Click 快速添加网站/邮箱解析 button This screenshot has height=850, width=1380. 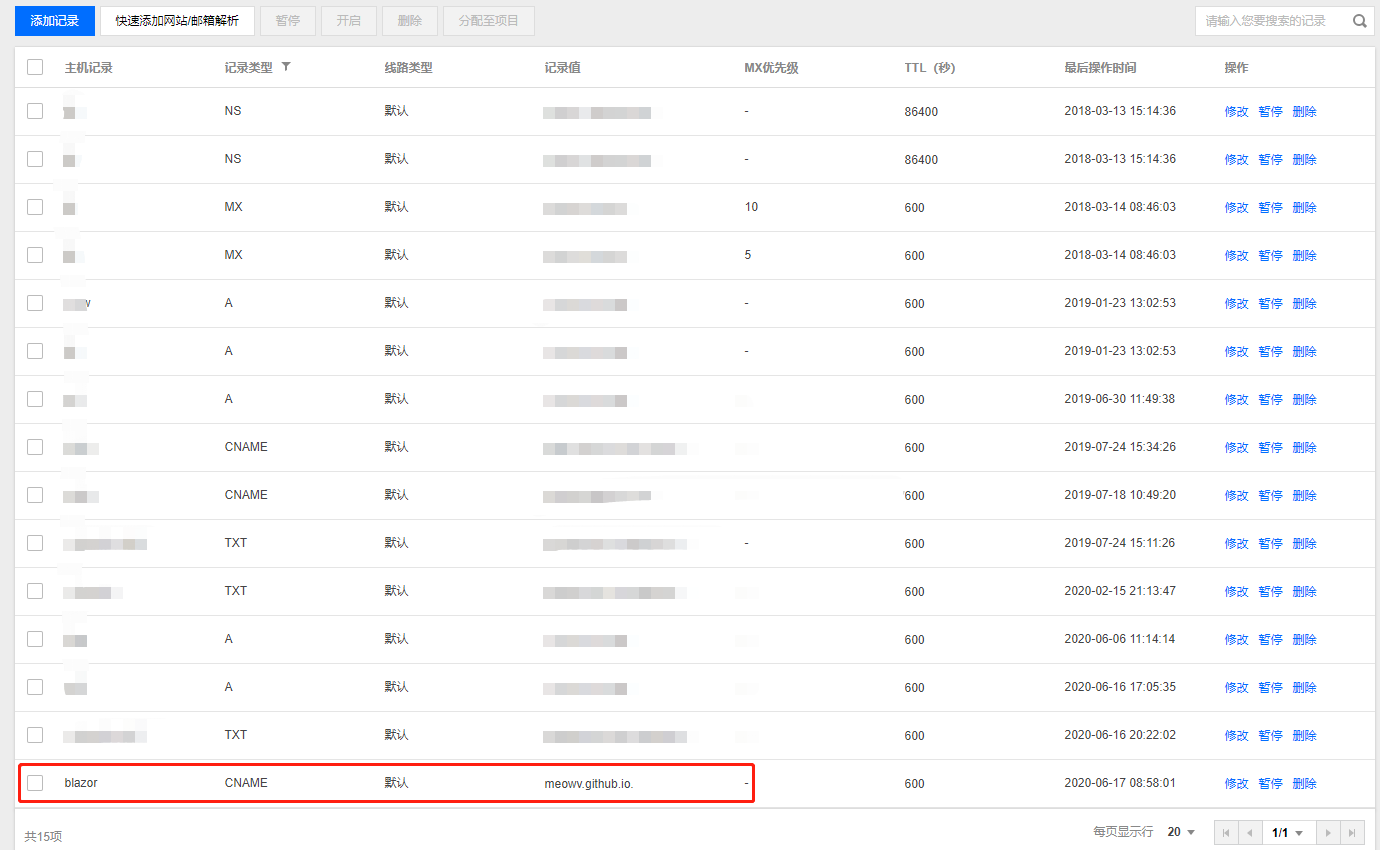coord(177,21)
